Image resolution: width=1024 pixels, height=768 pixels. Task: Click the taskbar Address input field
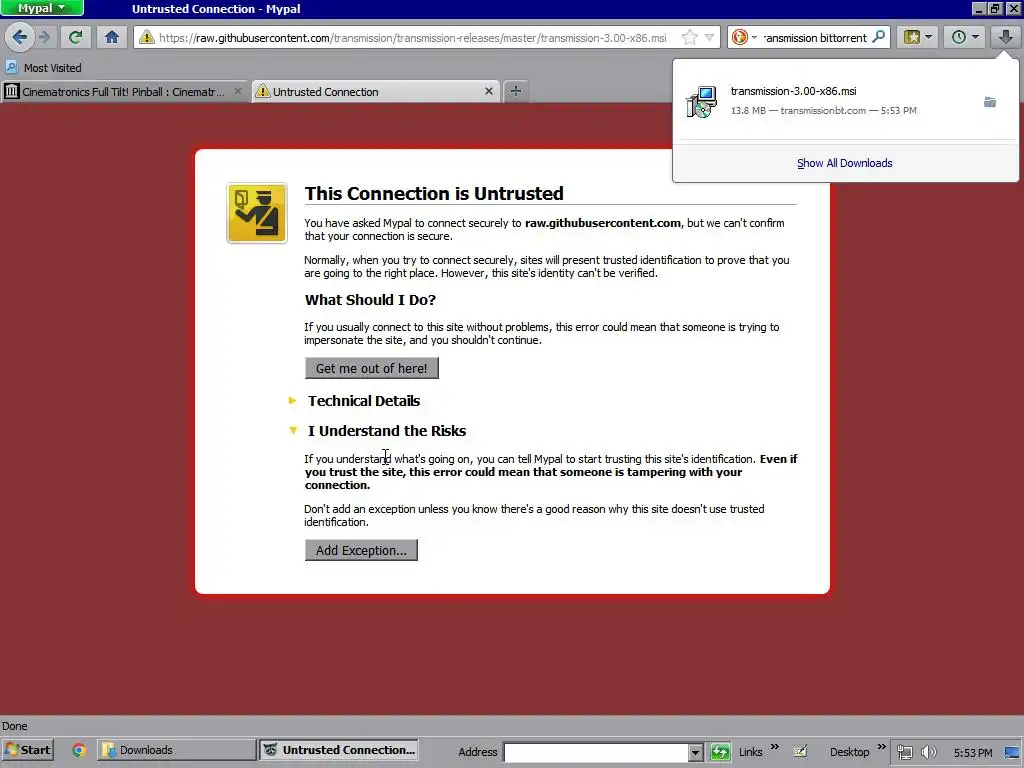(596, 752)
